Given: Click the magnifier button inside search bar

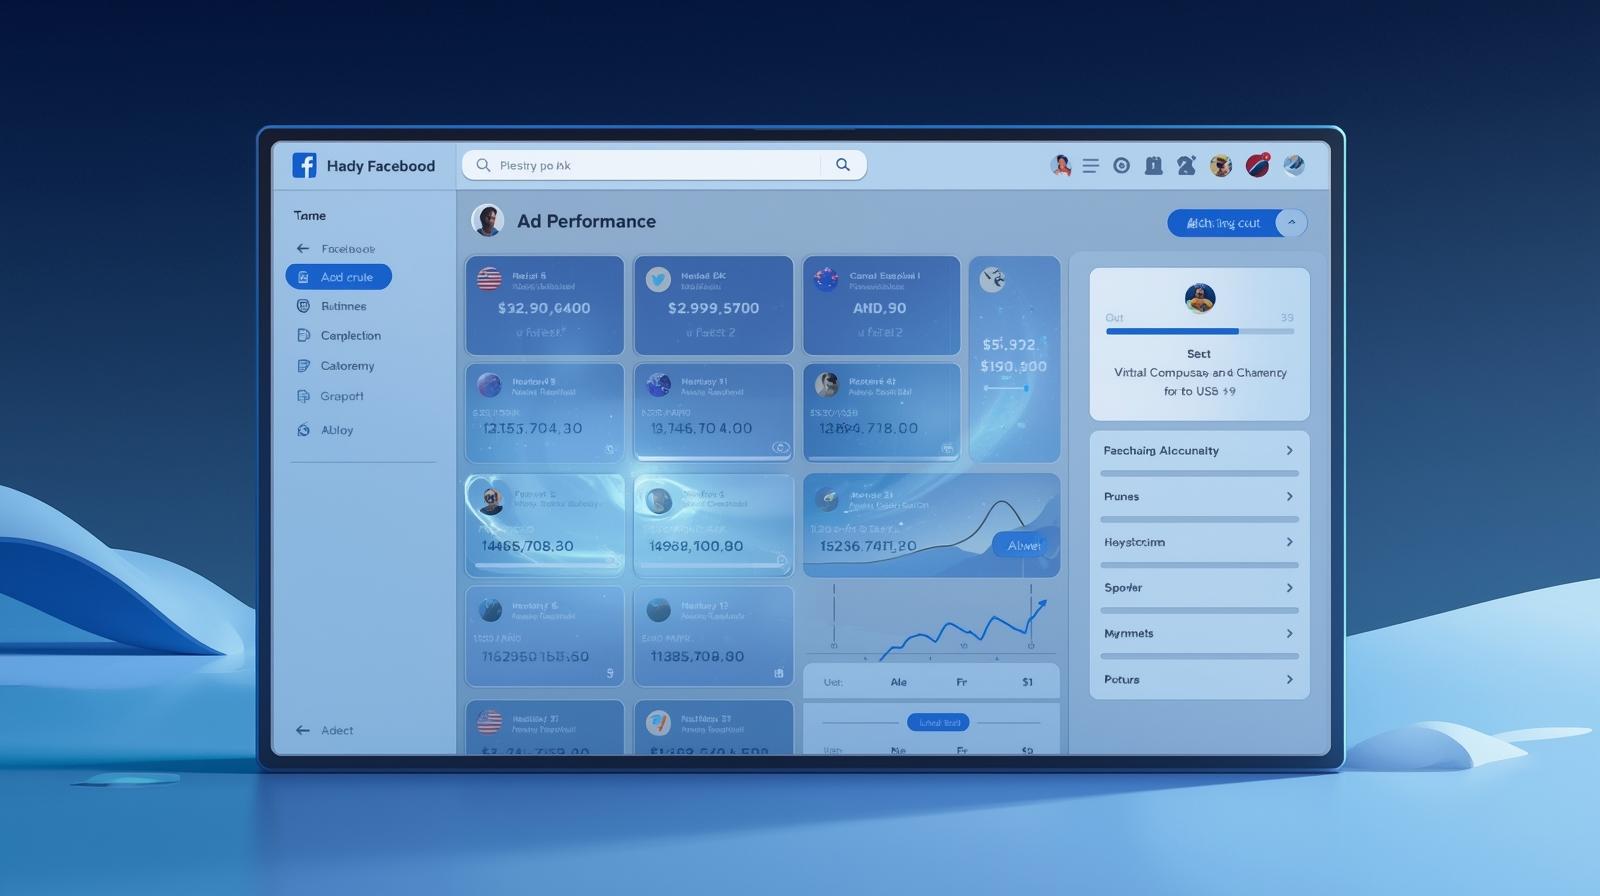Looking at the screenshot, I should pyautogui.click(x=842, y=165).
